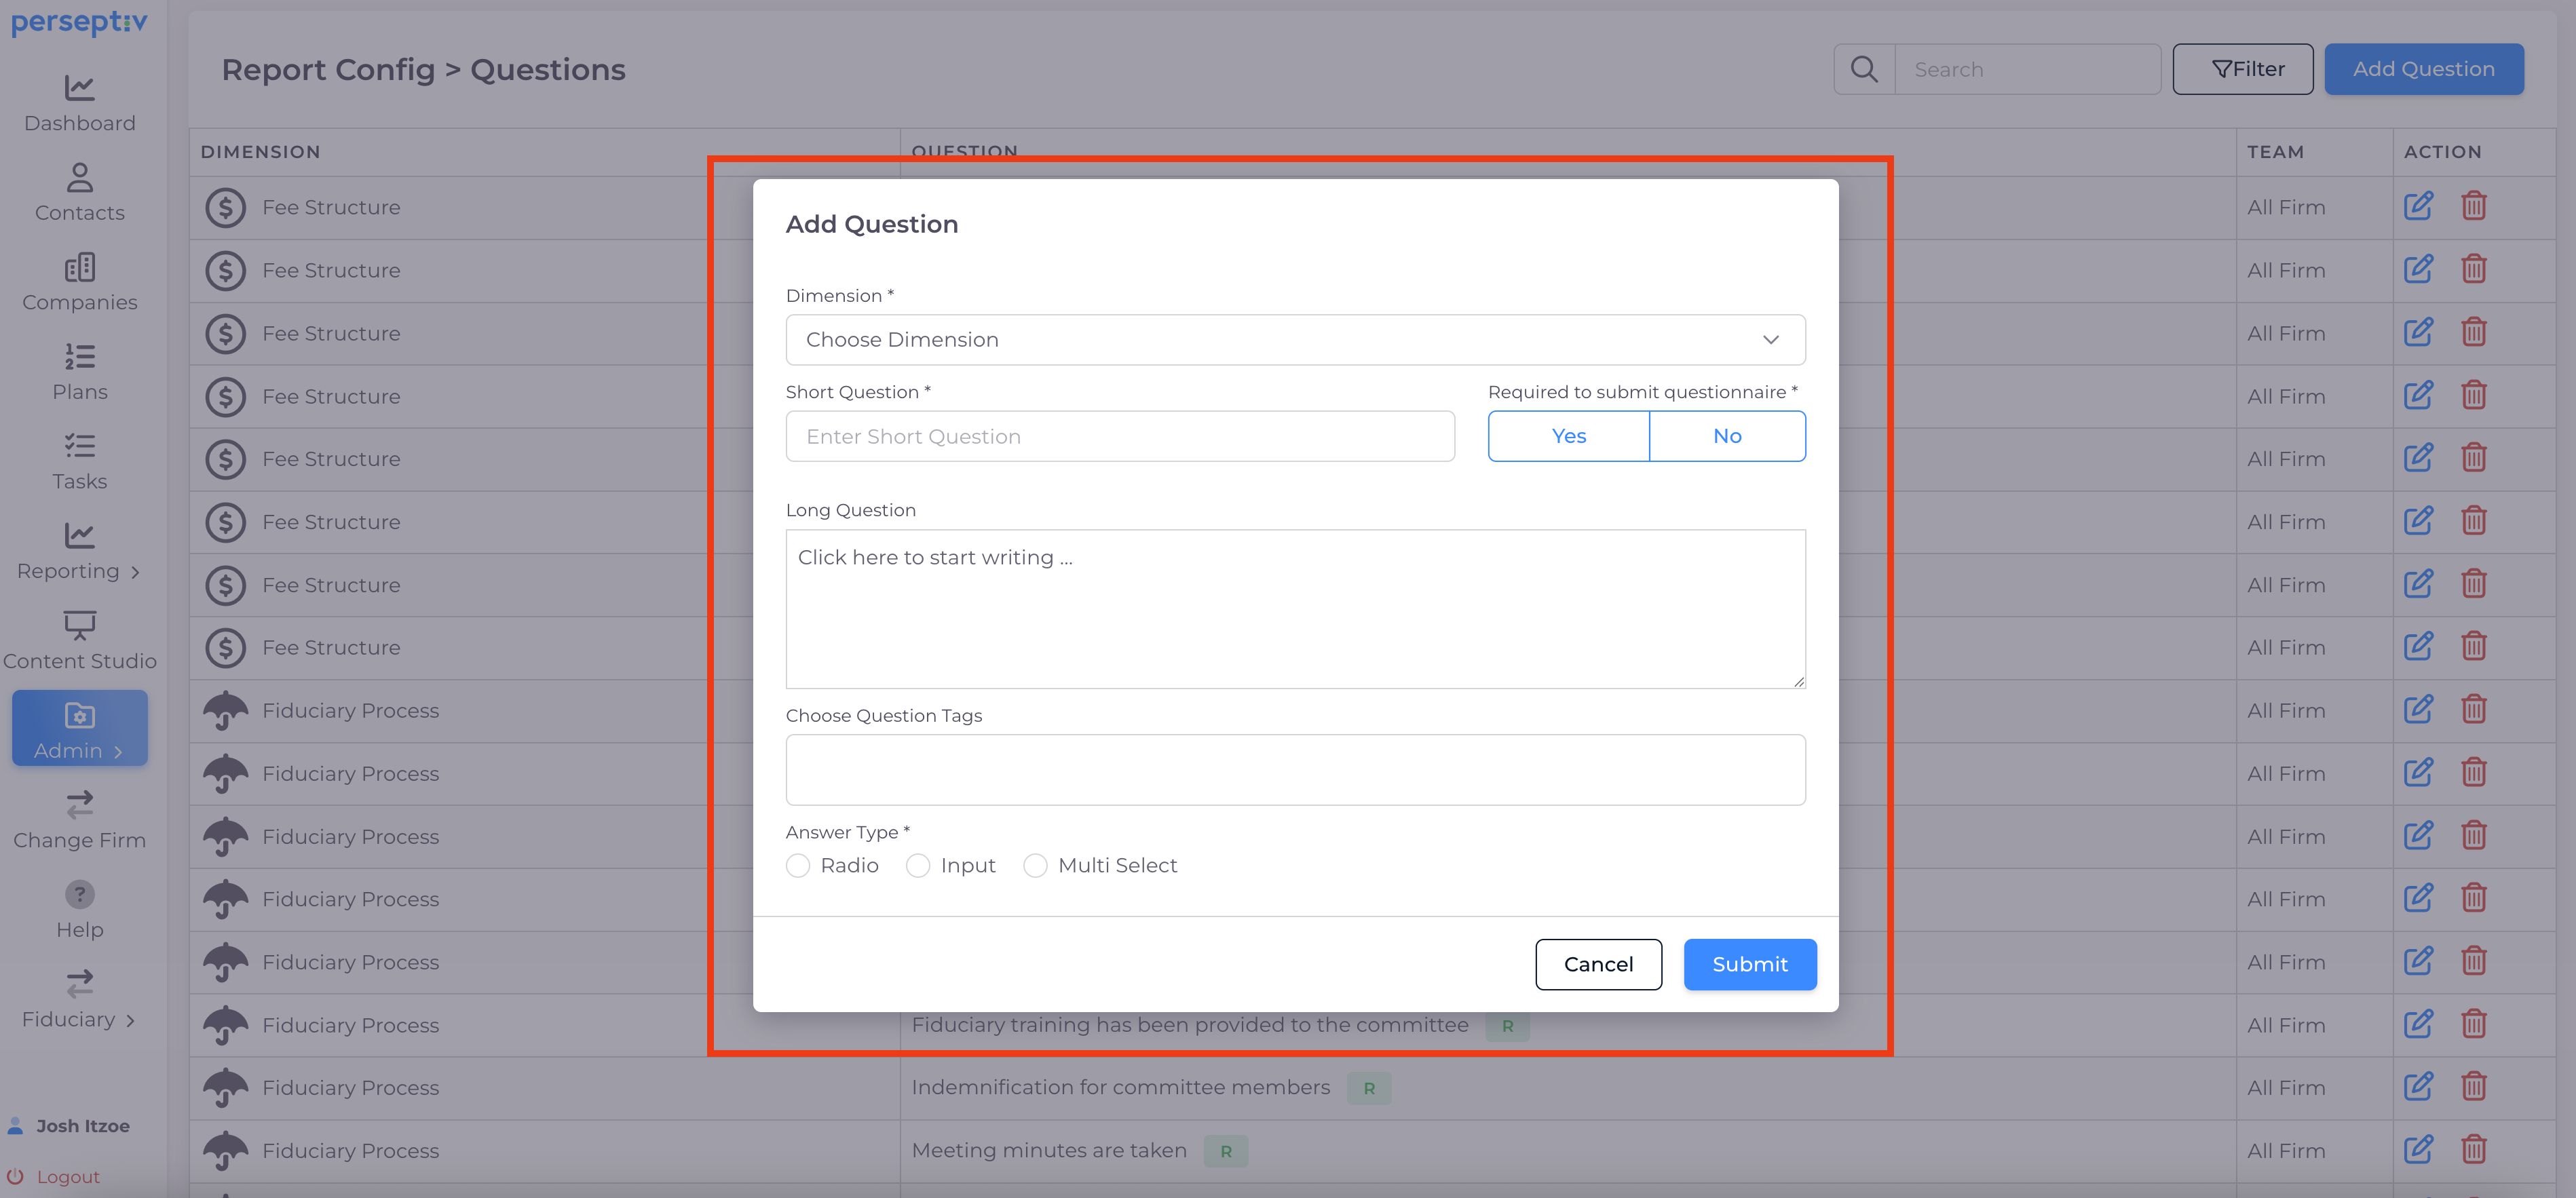The image size is (2576, 1198).
Task: Open Content Studio in sidebar
Action: 79,640
